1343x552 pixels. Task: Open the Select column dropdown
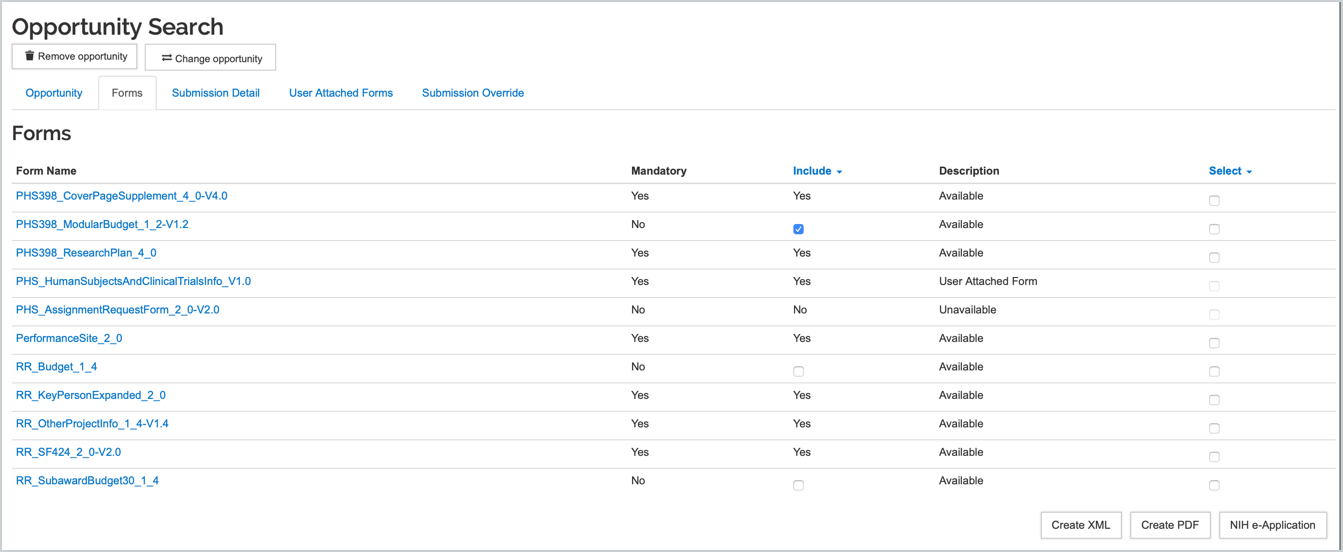point(1230,171)
